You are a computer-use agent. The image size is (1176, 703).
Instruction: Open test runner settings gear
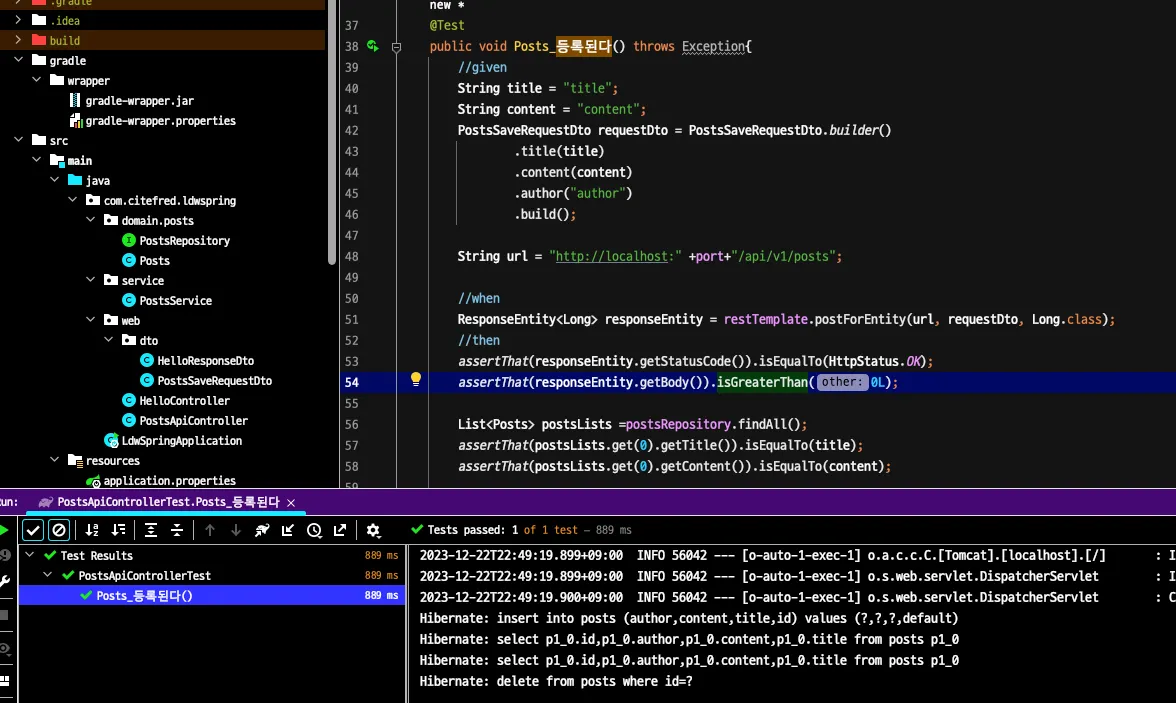[373, 530]
